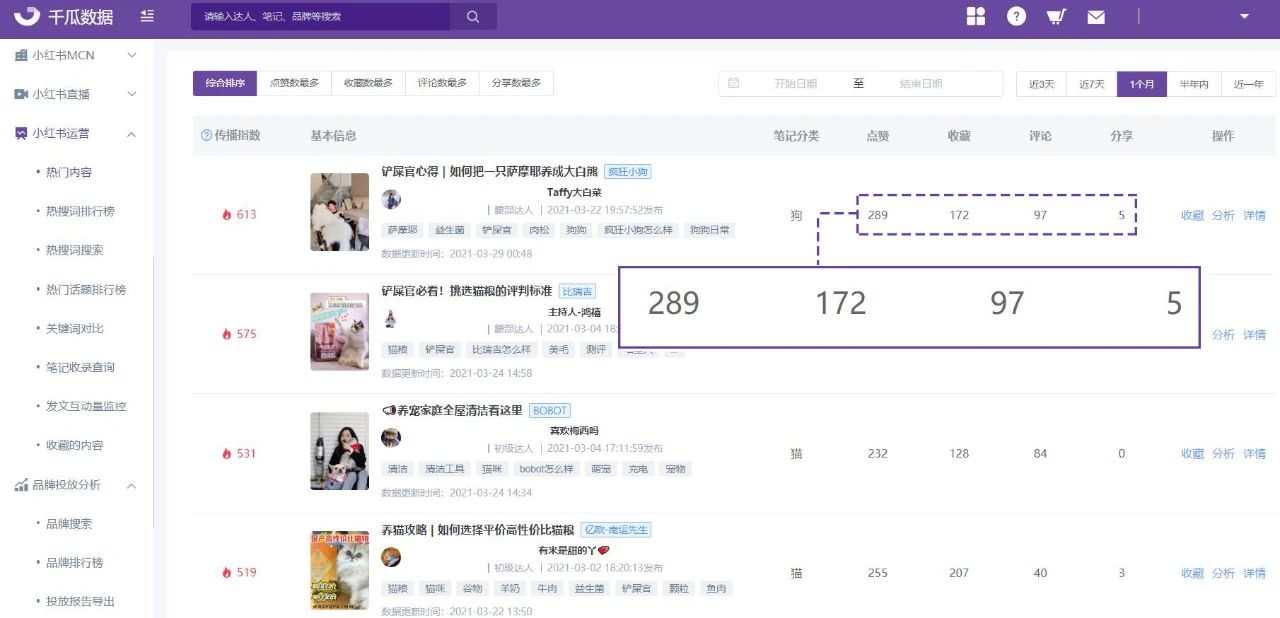
Task: Open 详情 for the Samoyed note
Action: [1255, 215]
